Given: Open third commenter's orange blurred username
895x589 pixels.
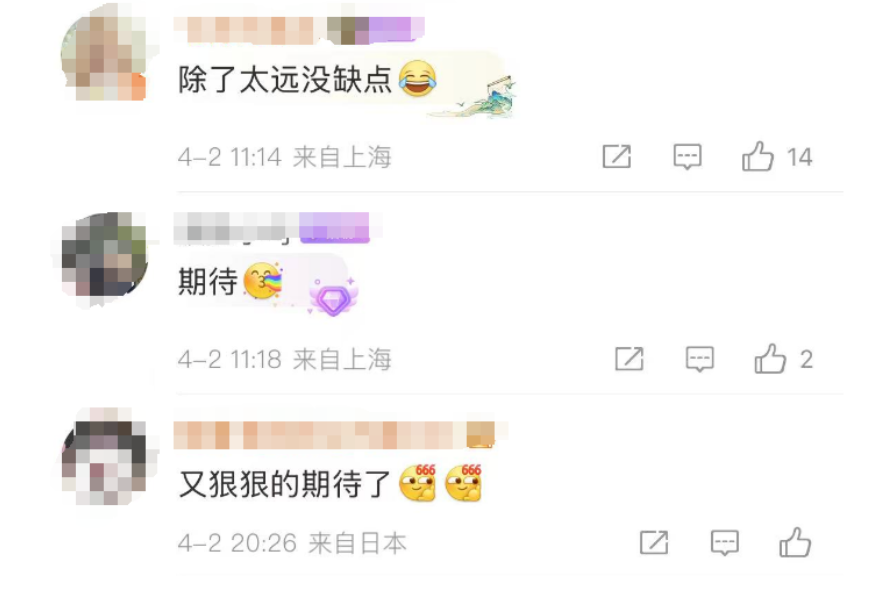Looking at the screenshot, I should [320, 435].
